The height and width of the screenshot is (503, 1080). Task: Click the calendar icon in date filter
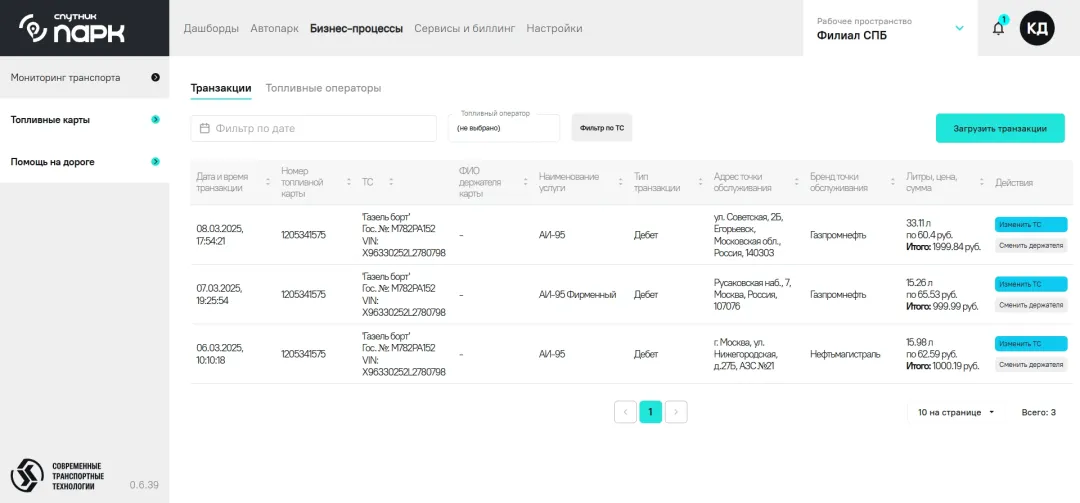coord(205,128)
